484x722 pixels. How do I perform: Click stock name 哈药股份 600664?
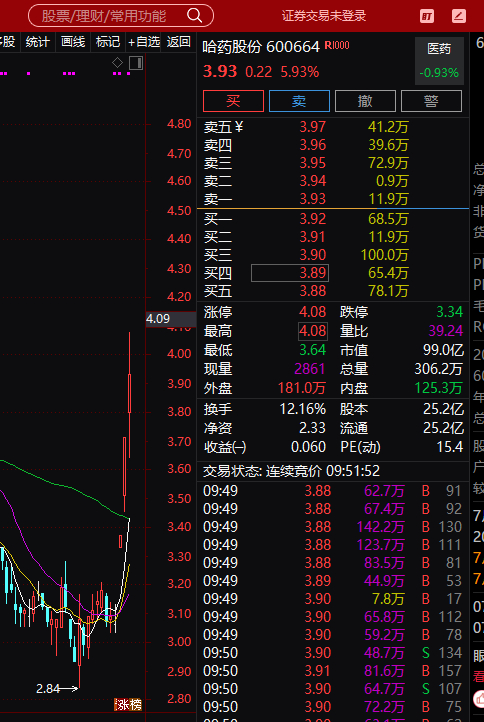click(261, 47)
